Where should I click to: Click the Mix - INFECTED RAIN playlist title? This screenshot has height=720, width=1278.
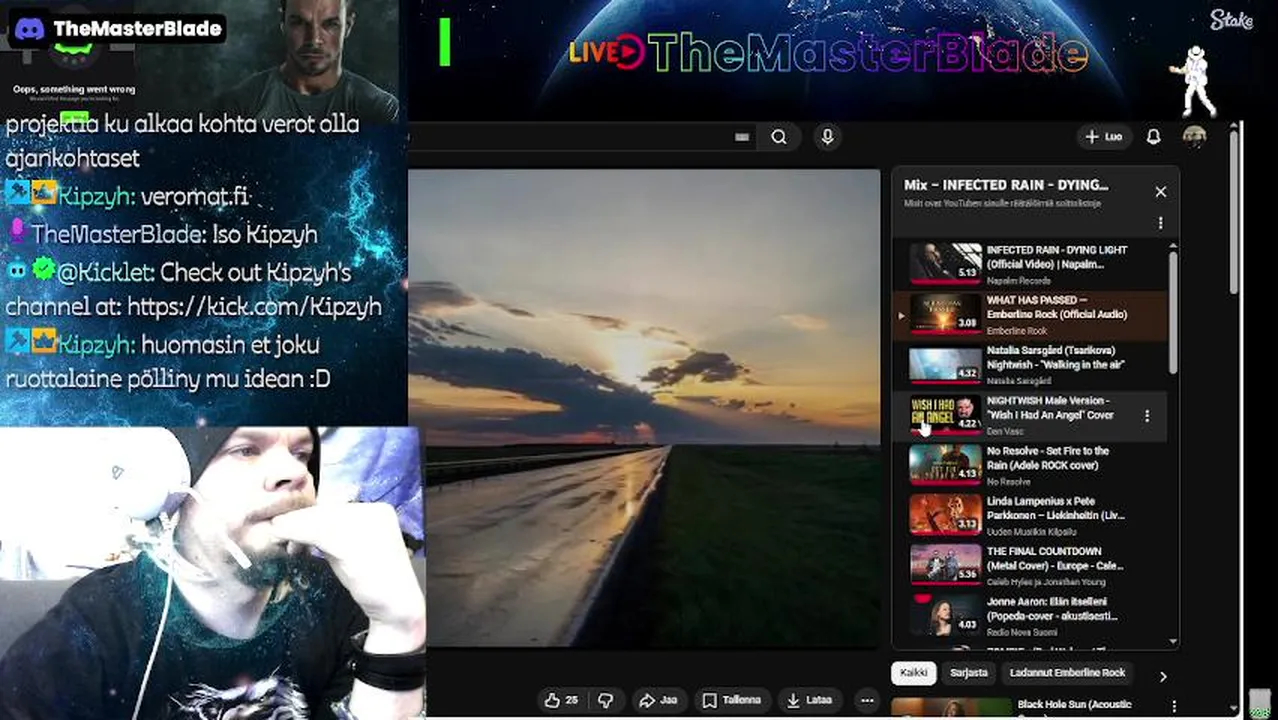click(1006, 185)
